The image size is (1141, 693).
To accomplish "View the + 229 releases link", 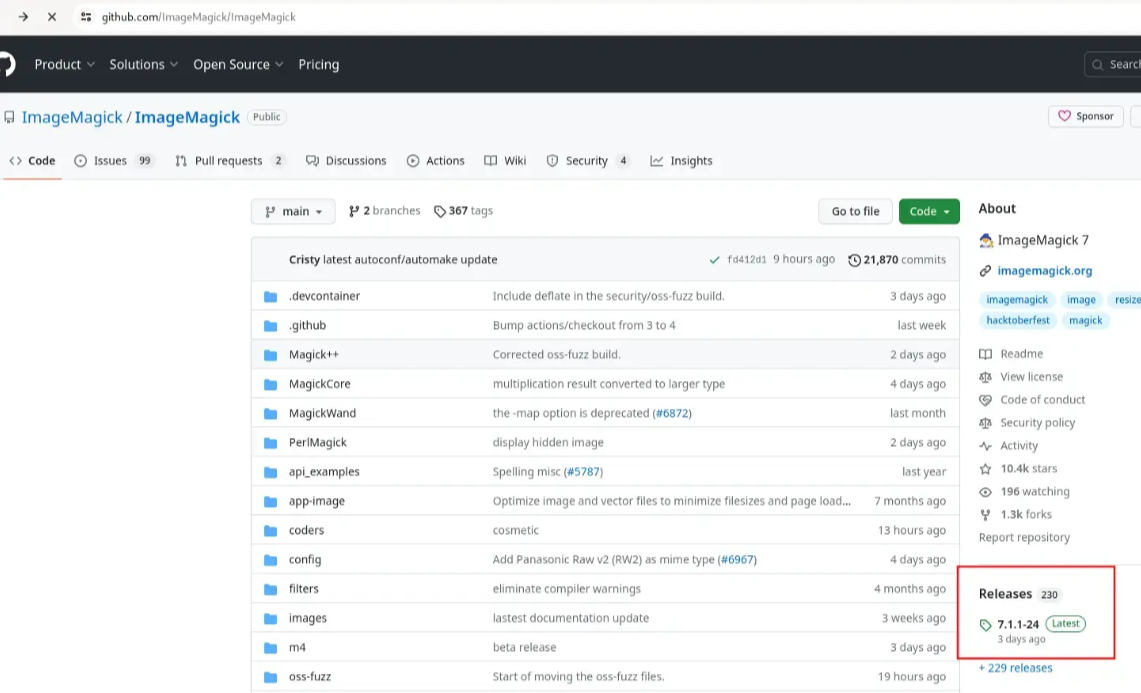I will tap(1015, 668).
